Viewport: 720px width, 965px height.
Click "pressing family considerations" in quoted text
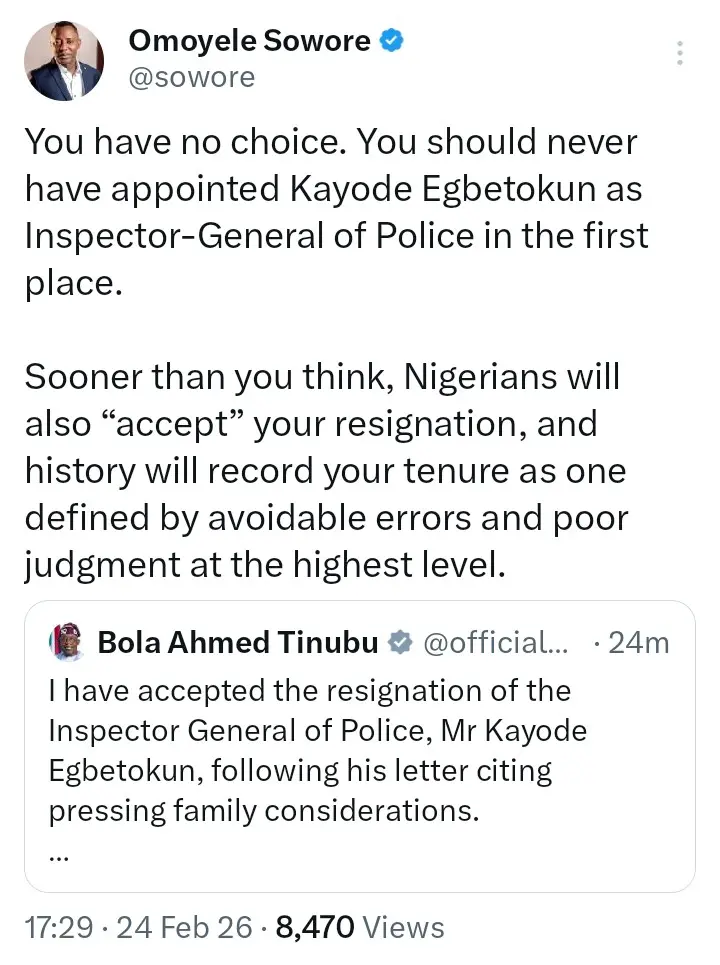click(264, 810)
